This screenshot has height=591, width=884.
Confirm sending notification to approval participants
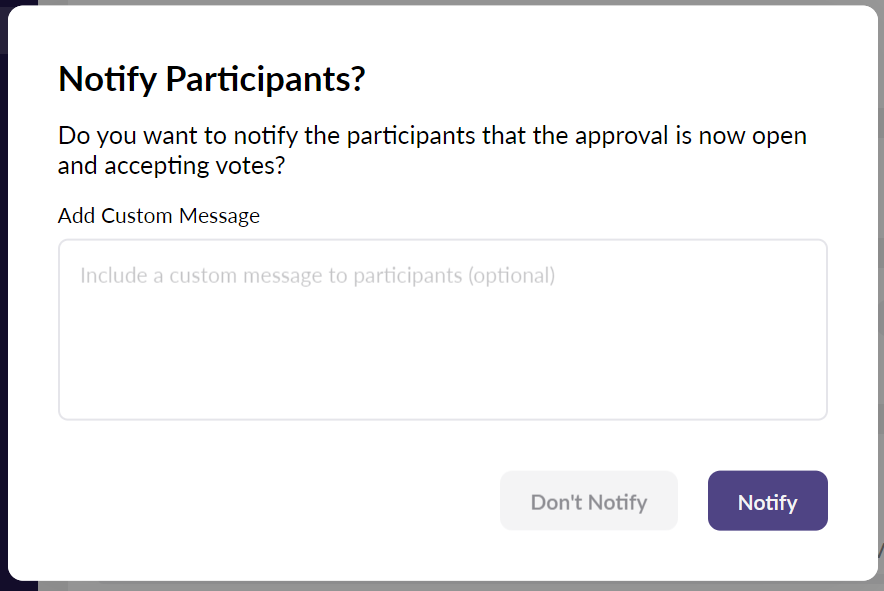tap(767, 501)
